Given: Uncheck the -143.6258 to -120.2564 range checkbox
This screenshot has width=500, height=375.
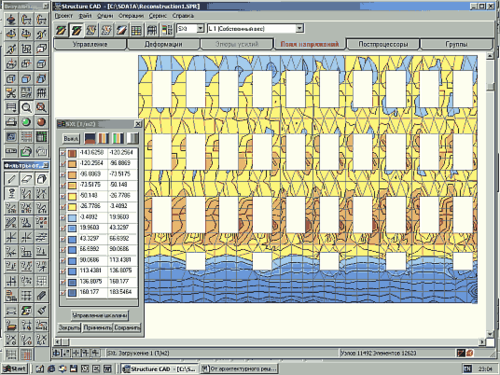Looking at the screenshot, I should coord(63,153).
